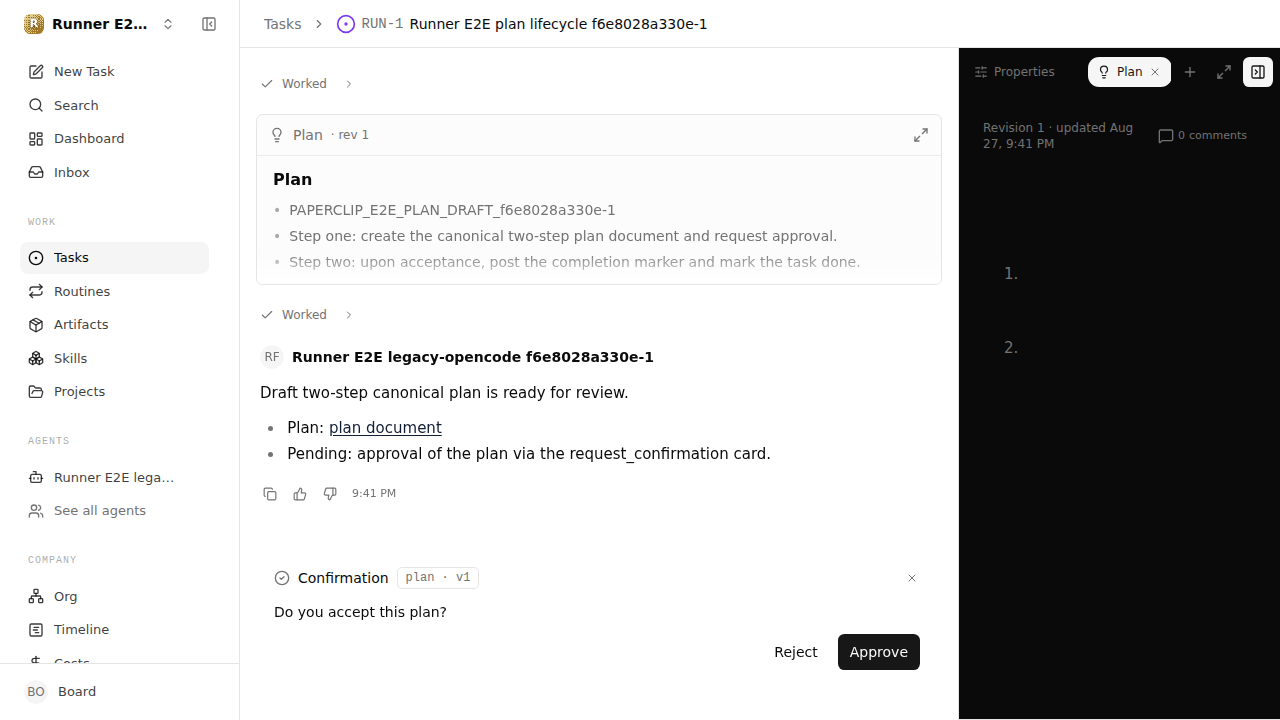This screenshot has width=1280, height=720.
Task: Open the plan document link
Action: point(385,428)
